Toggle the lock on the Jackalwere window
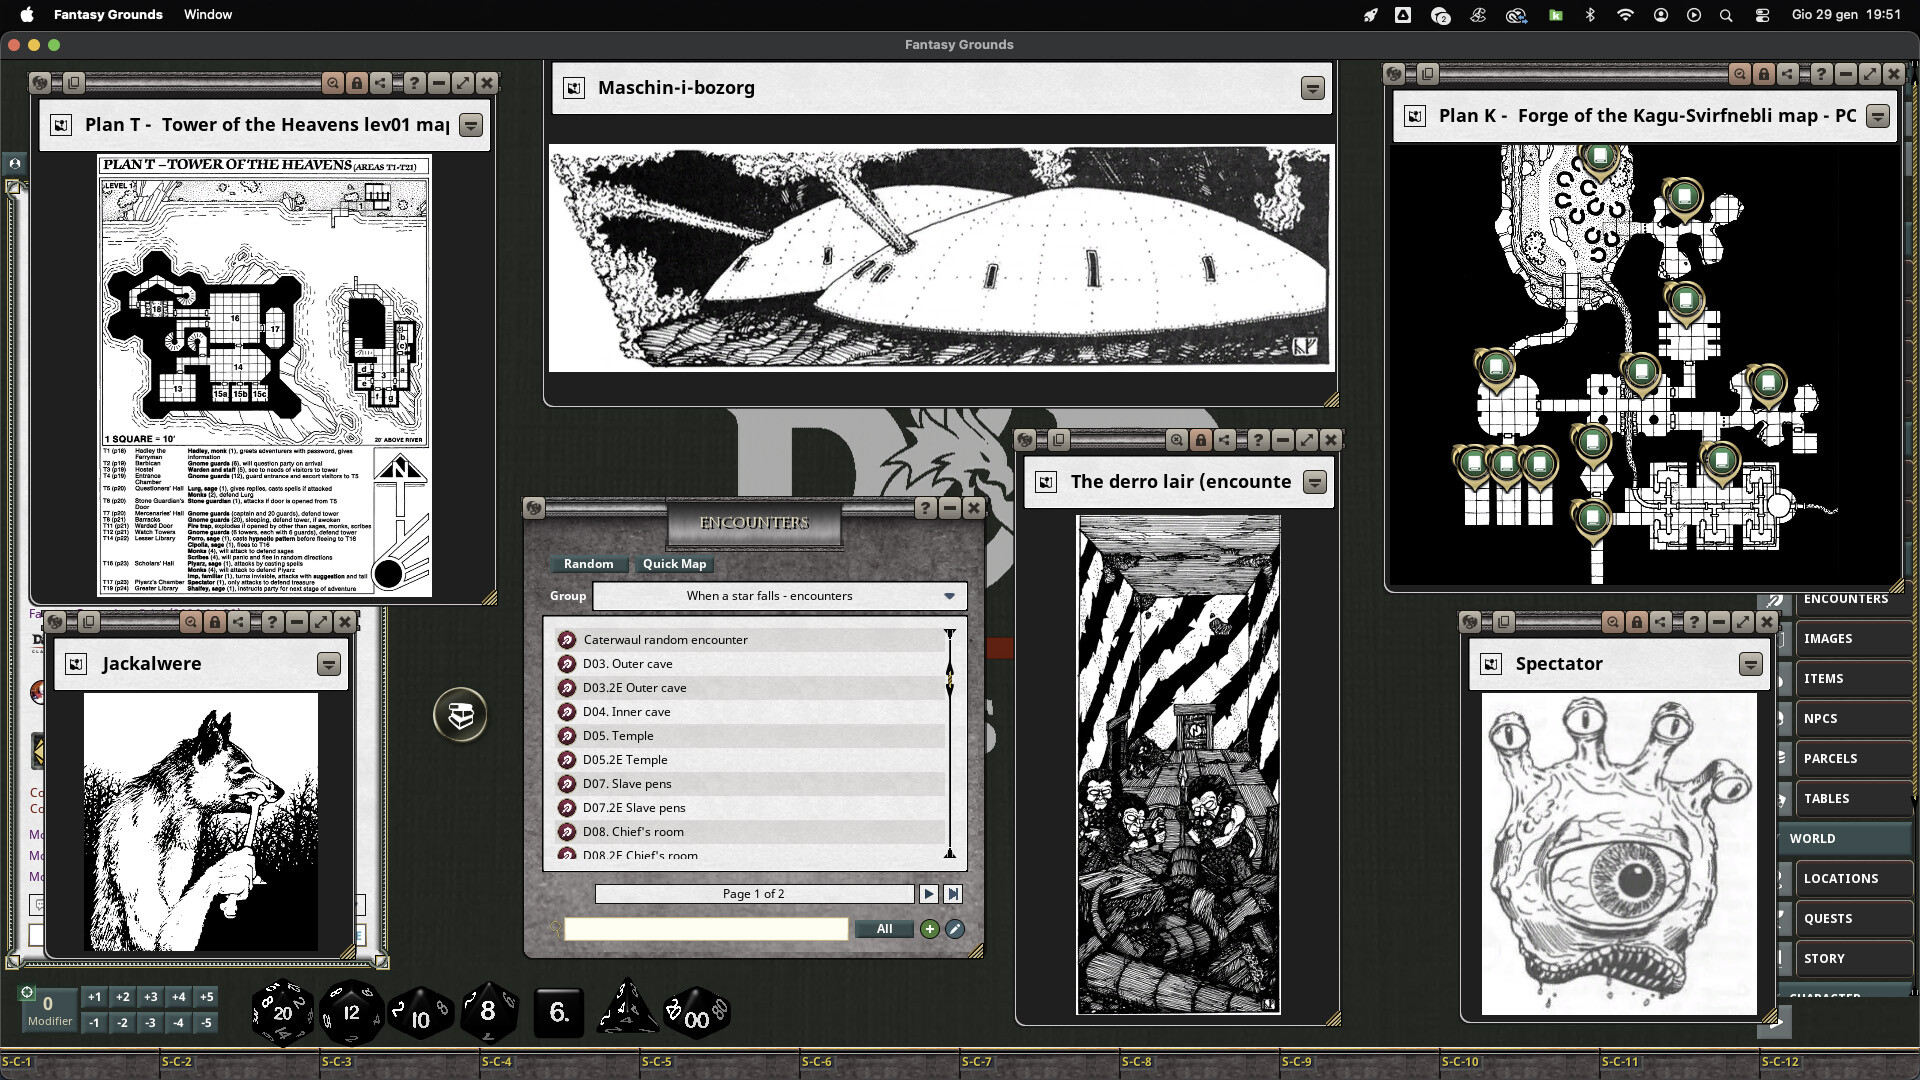The height and width of the screenshot is (1080, 1920). pos(214,622)
